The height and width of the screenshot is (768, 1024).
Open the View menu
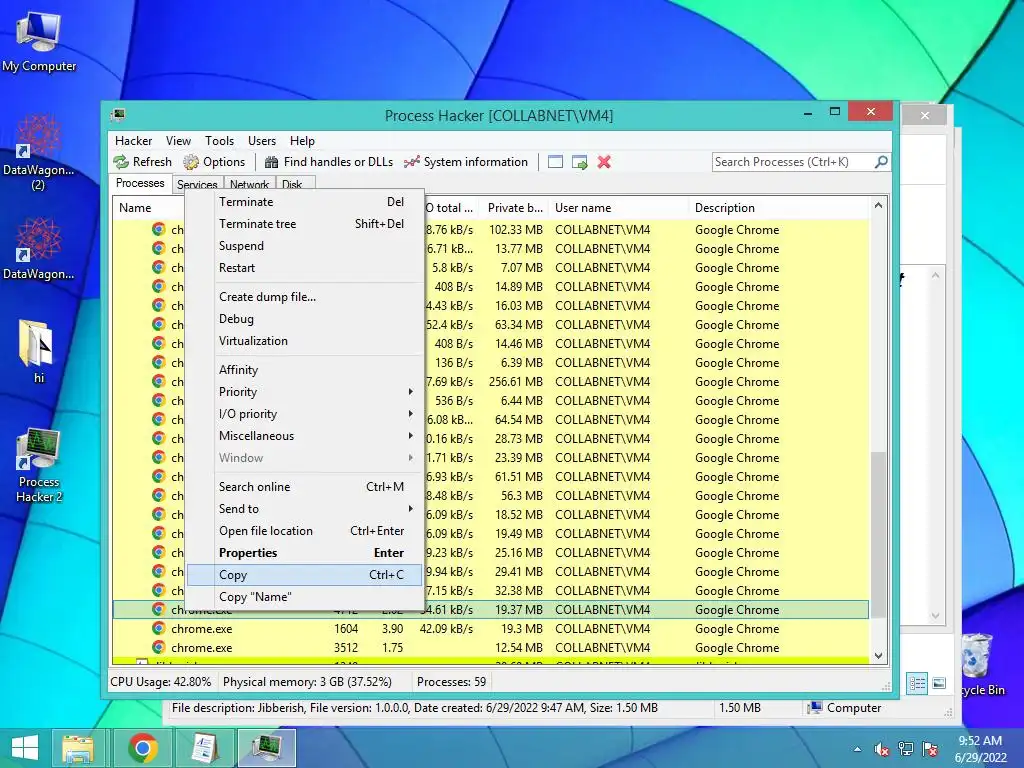pos(178,140)
